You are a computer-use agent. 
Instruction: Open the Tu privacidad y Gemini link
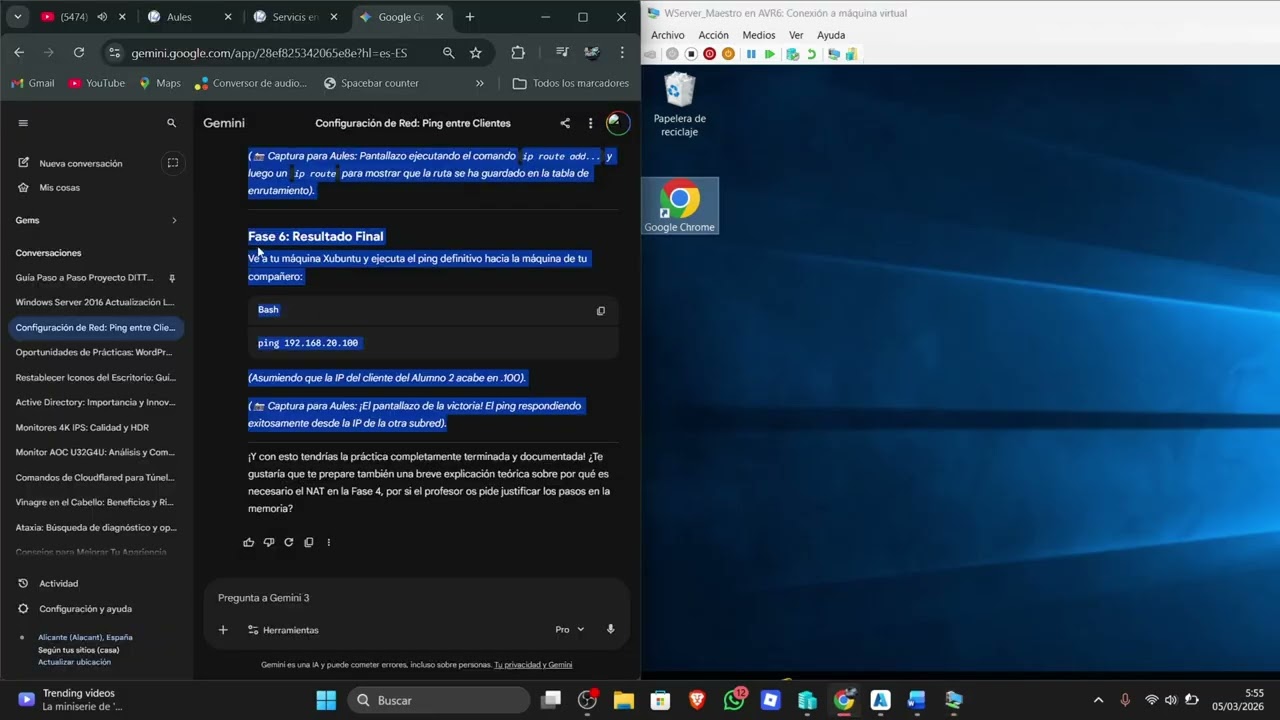click(533, 665)
